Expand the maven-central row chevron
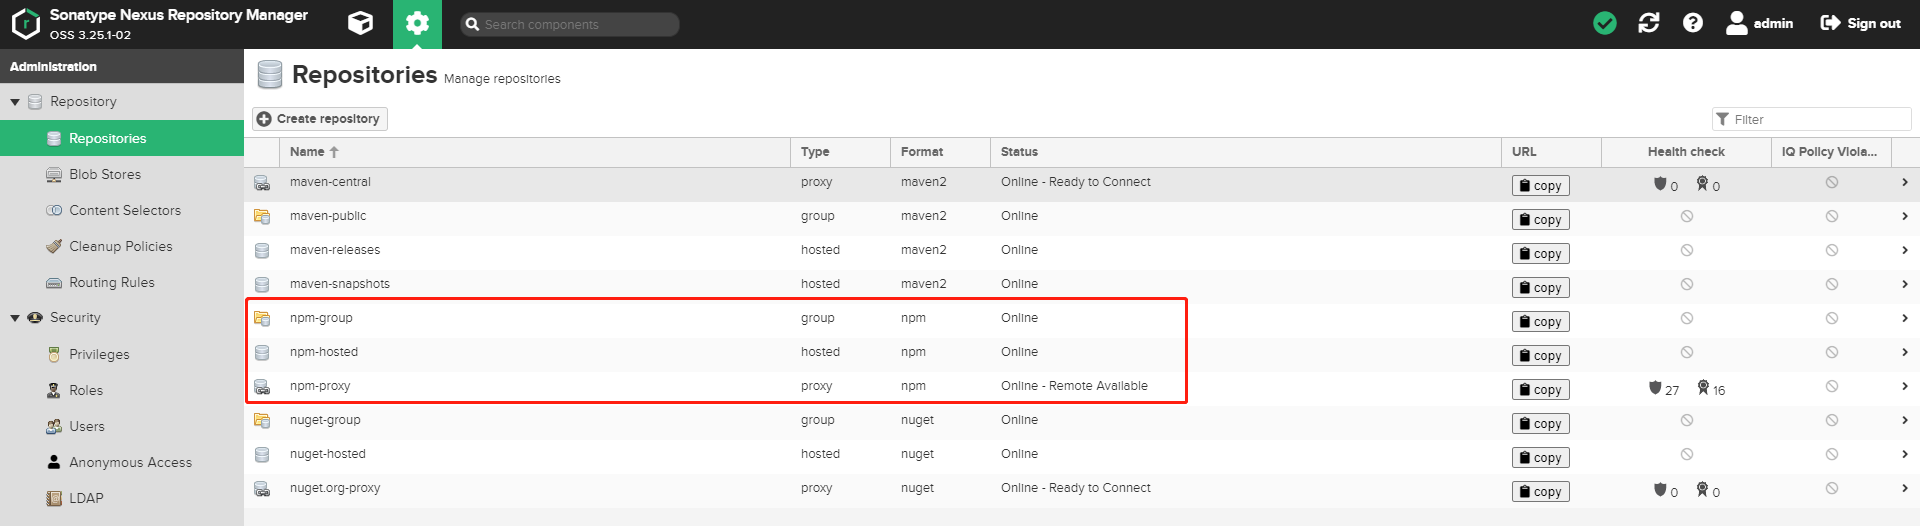Viewport: 1920px width, 526px height. 1904,182
